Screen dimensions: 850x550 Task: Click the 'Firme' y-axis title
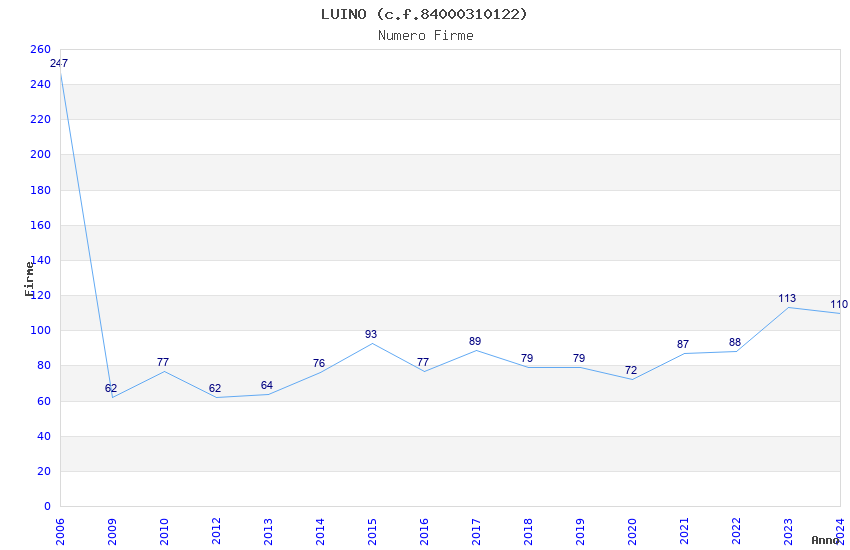coord(29,279)
